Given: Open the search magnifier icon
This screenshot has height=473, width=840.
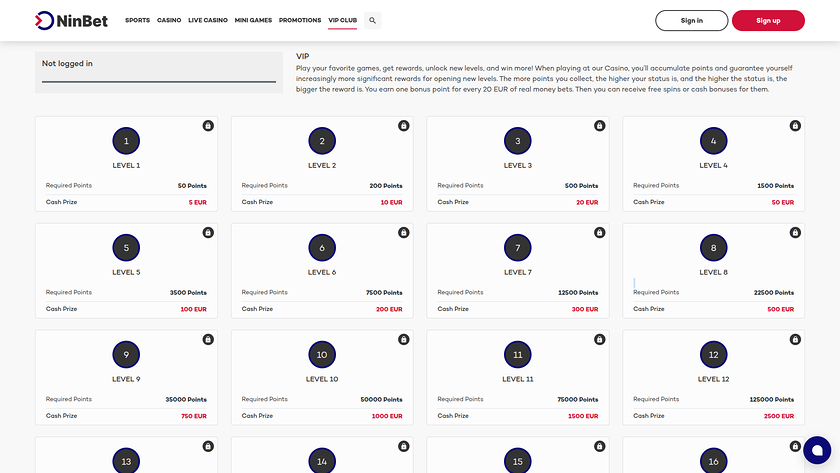Looking at the screenshot, I should coord(373,20).
